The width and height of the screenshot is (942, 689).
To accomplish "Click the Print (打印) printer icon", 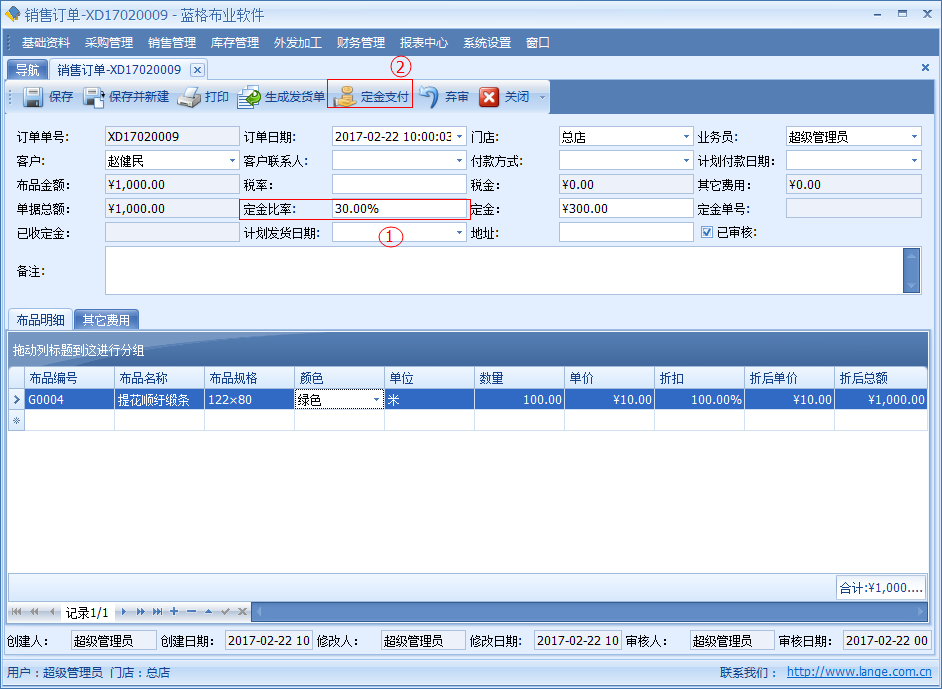I will click(189, 97).
